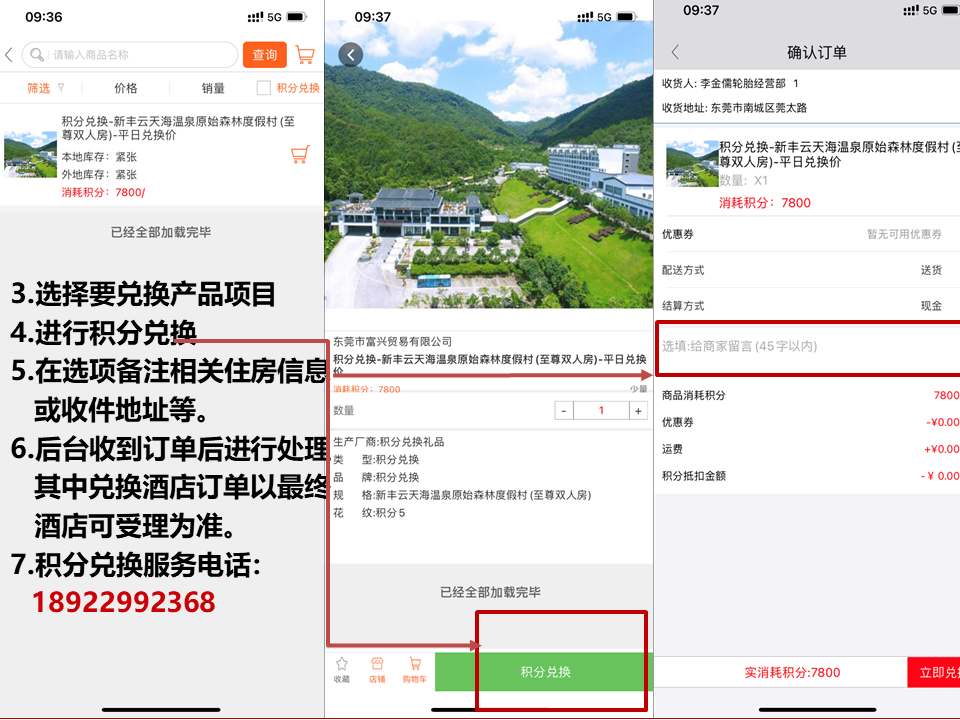Tap the back arrow on the product list
960x720 pixels.
8,55
